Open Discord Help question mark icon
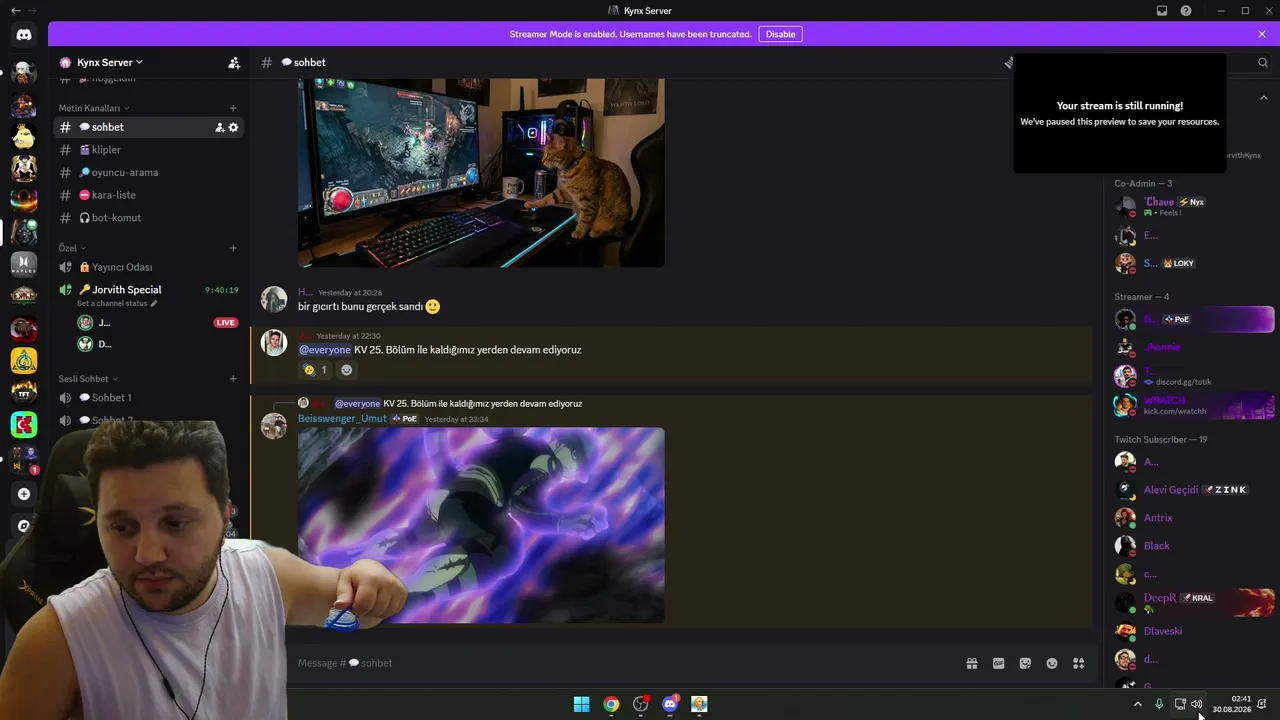1280x720 pixels. (1186, 11)
